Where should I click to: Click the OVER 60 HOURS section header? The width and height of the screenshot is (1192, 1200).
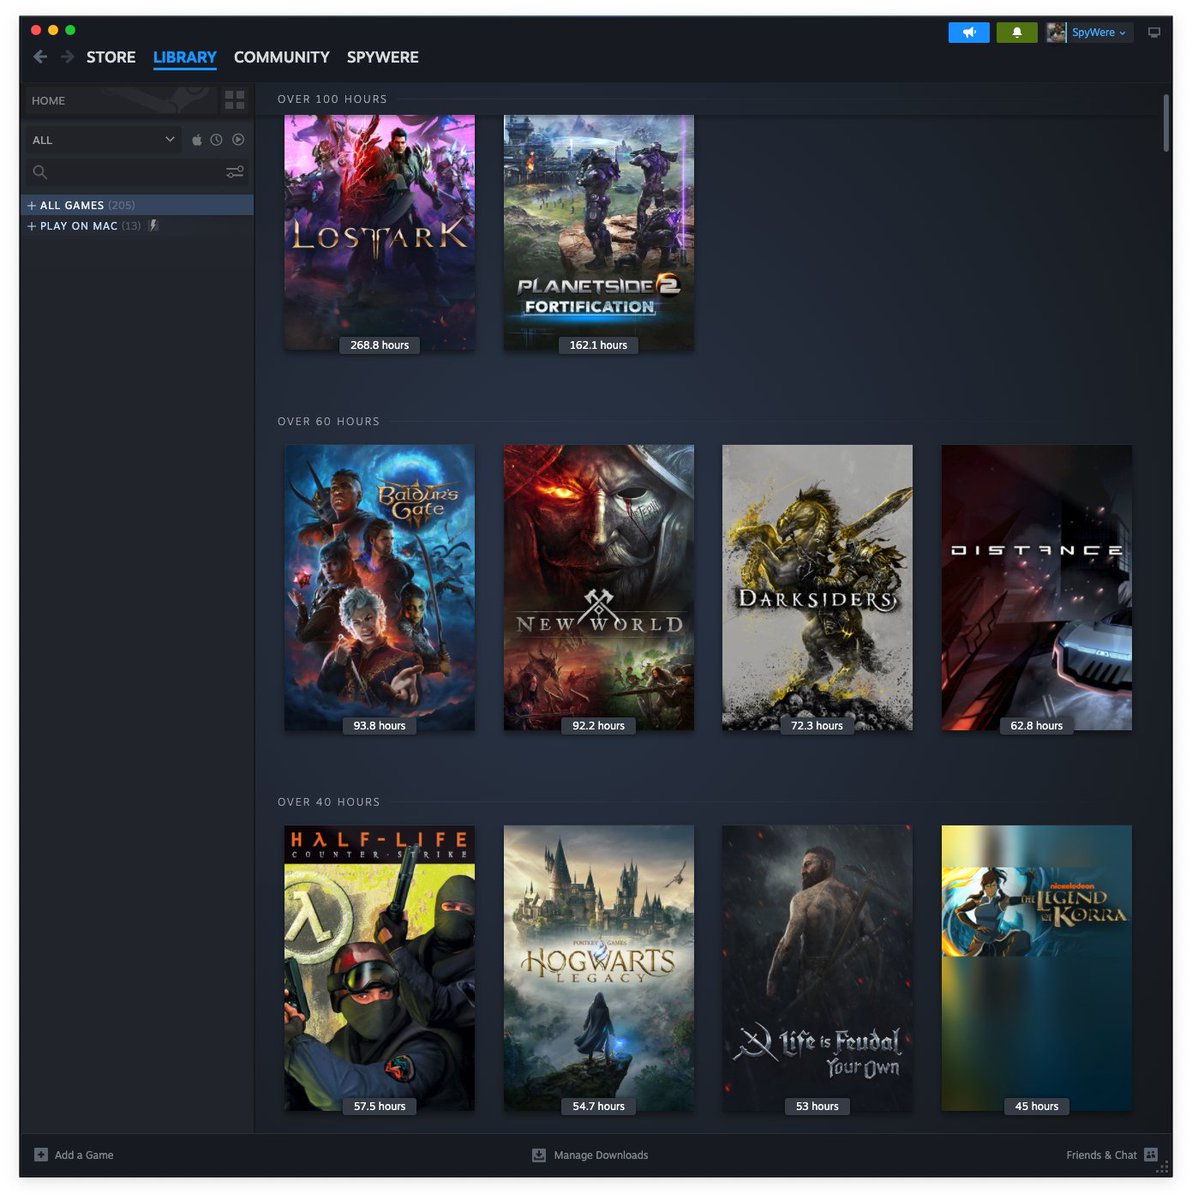(329, 421)
